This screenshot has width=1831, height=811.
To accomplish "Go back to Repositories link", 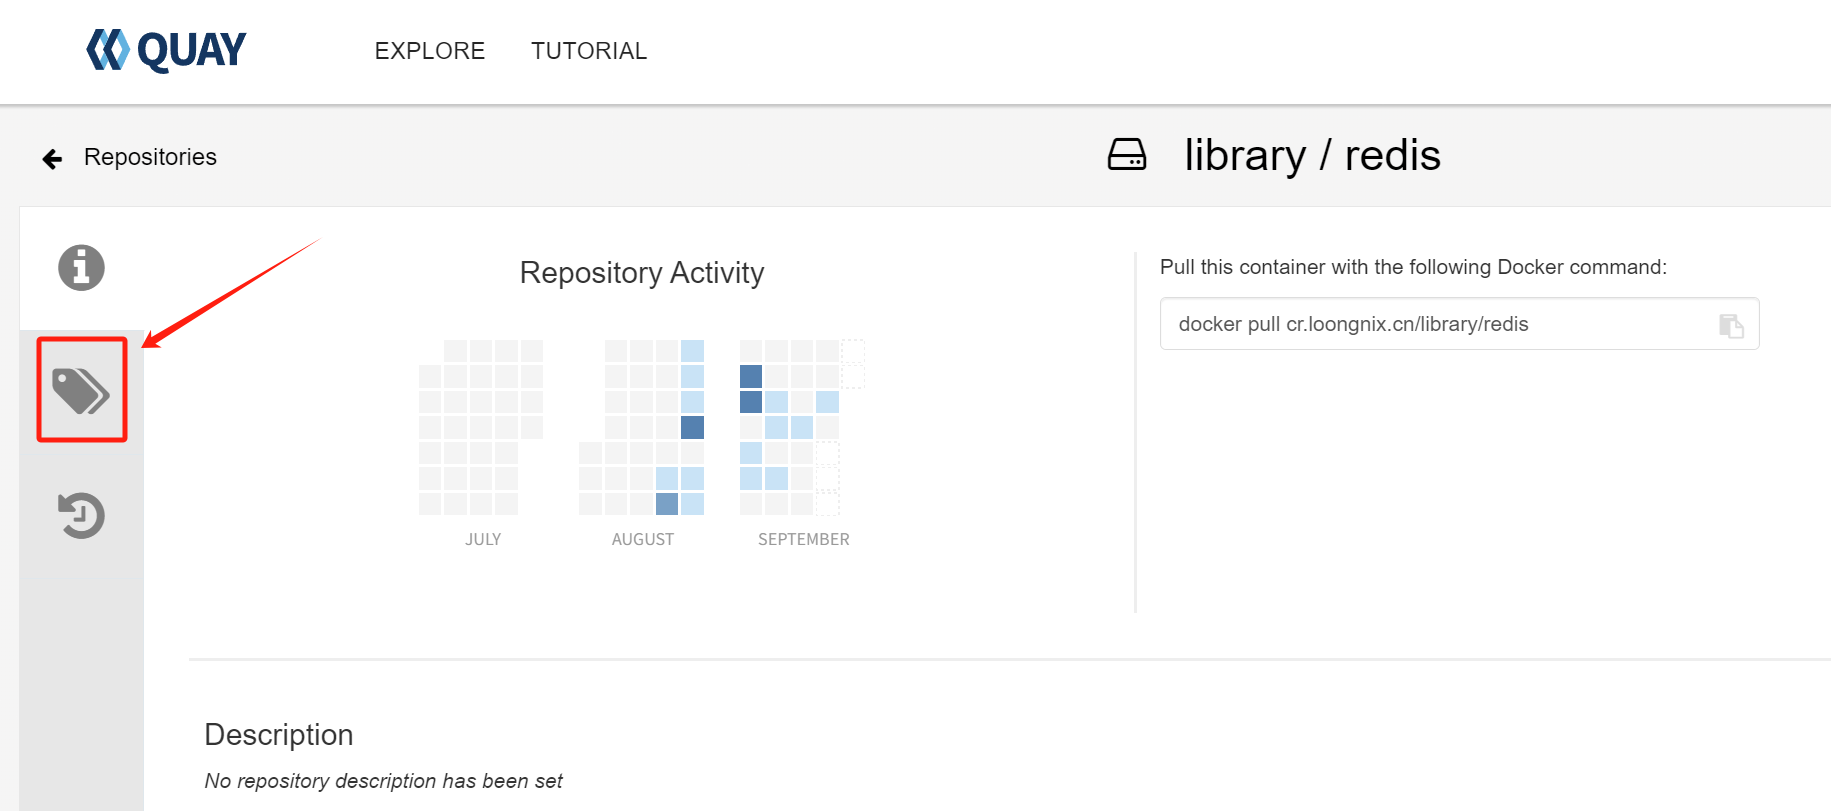I will (150, 157).
